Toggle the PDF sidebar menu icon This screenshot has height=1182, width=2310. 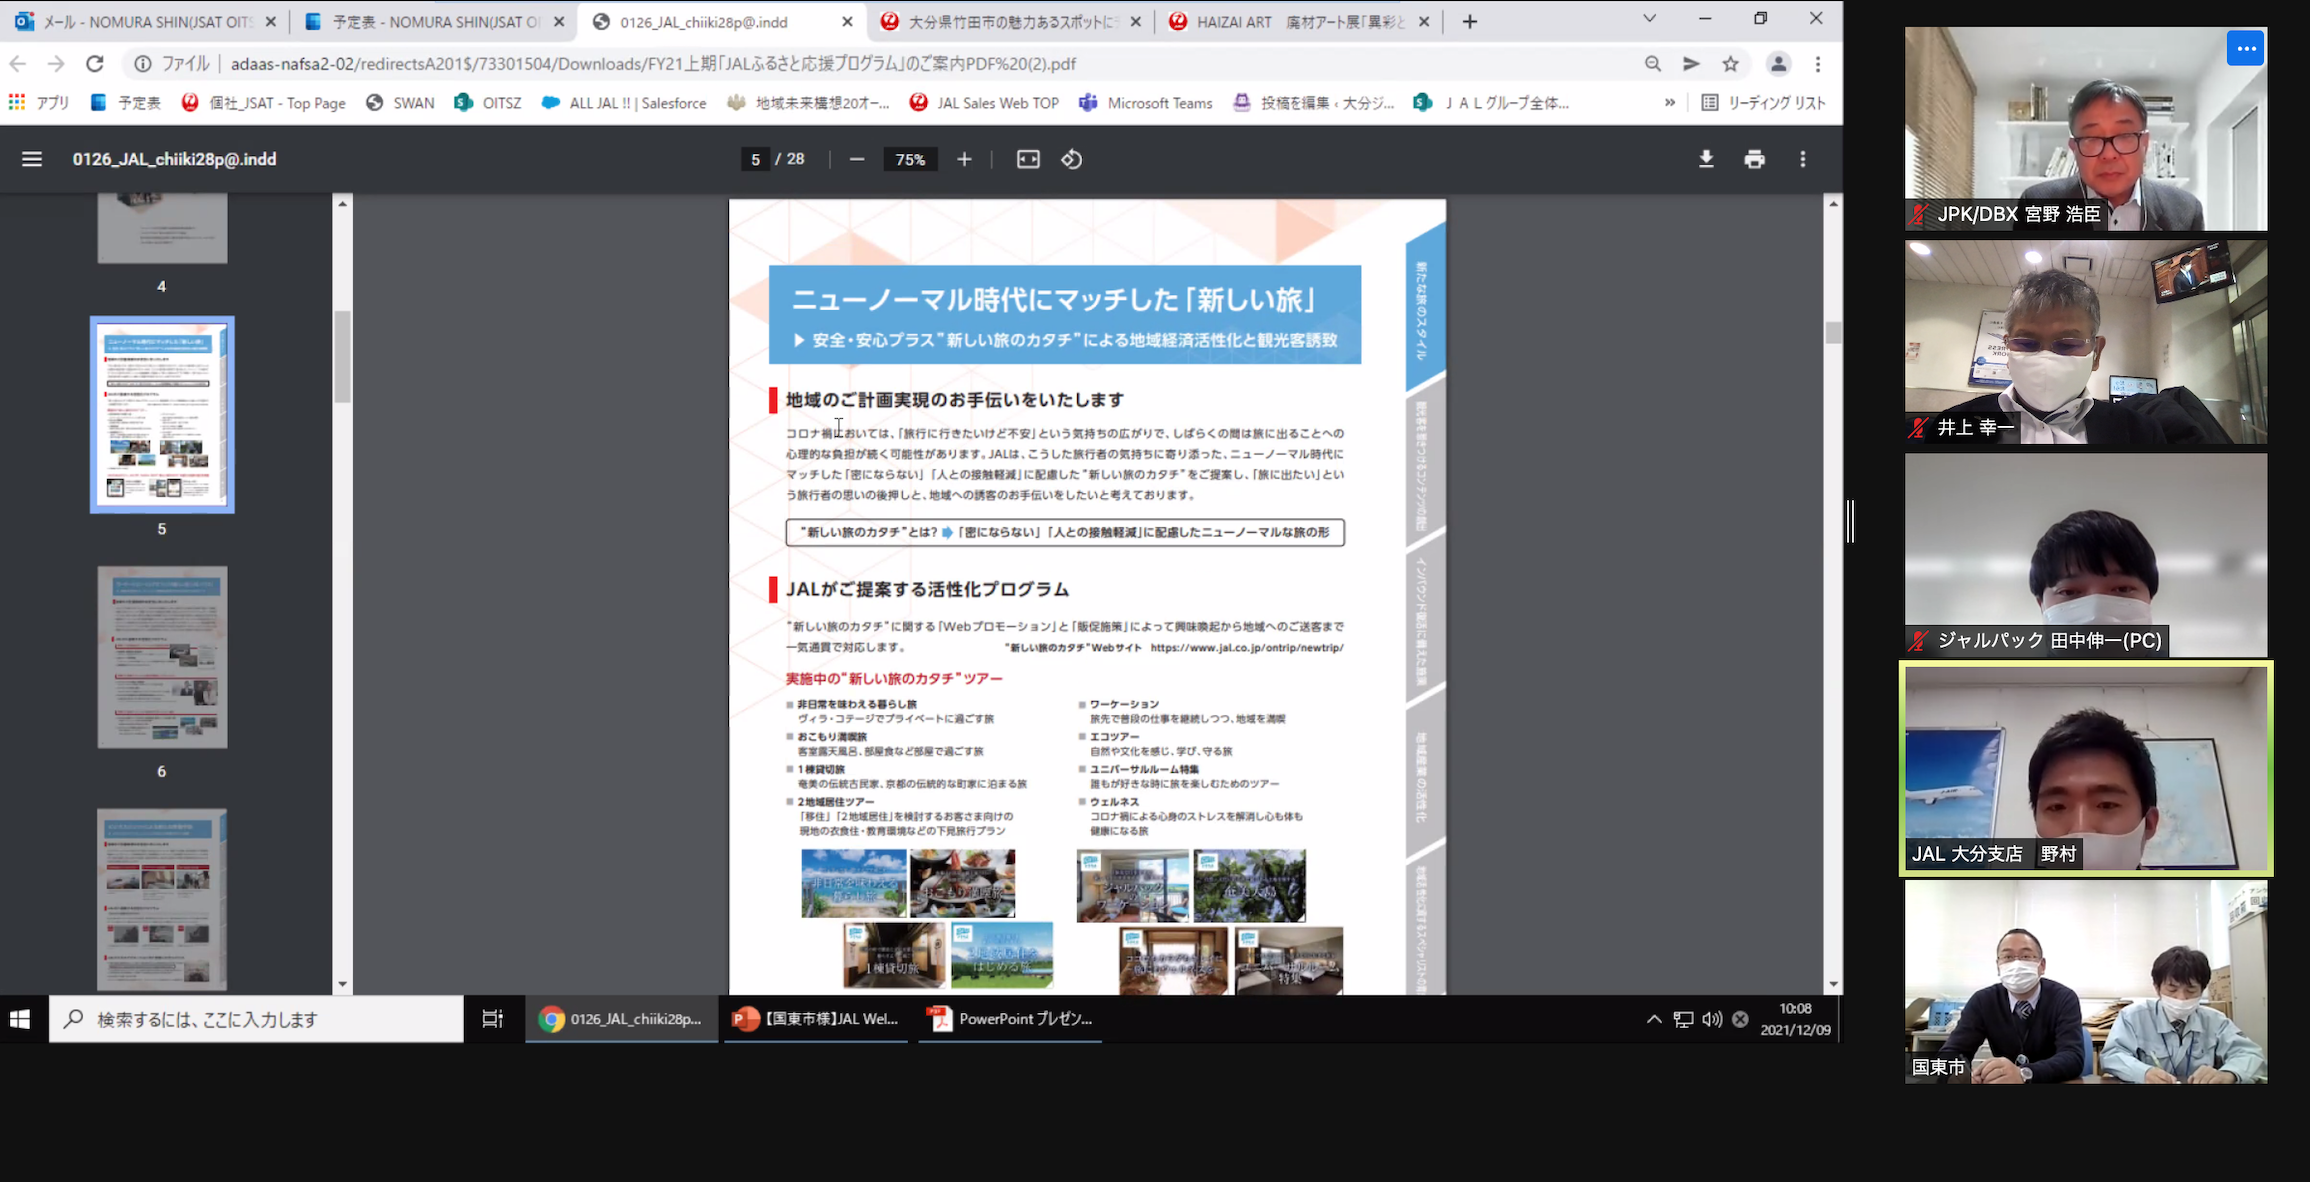(32, 159)
